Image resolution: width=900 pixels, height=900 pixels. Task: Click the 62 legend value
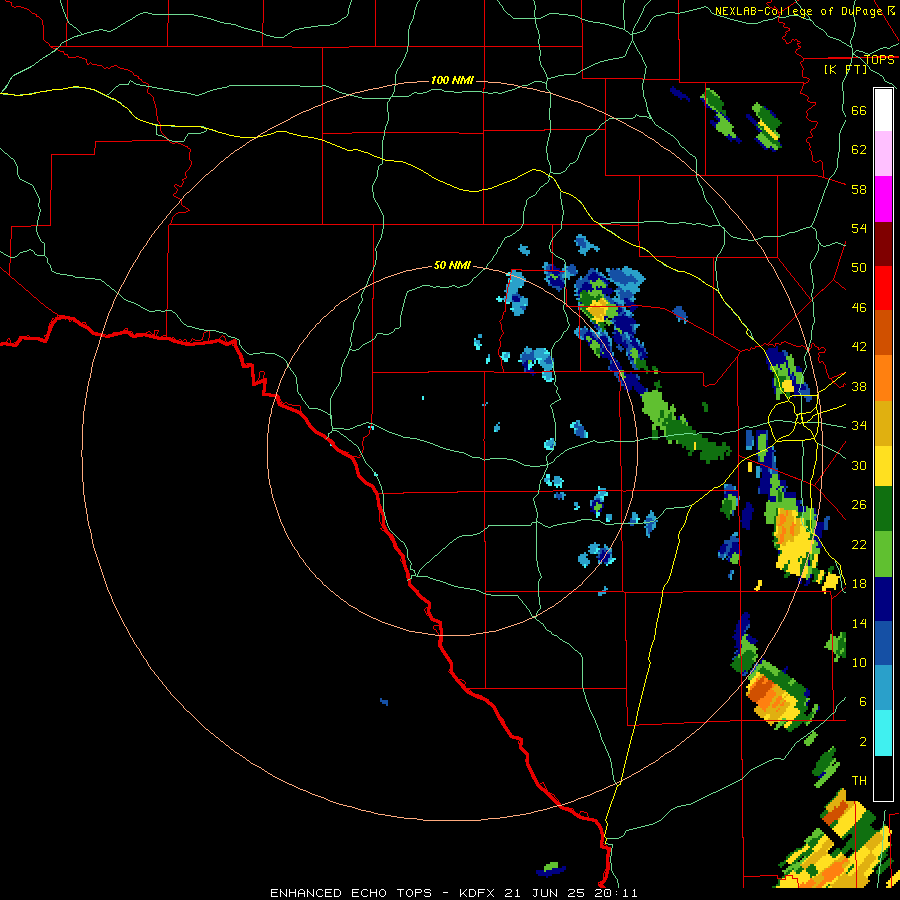[859, 150]
